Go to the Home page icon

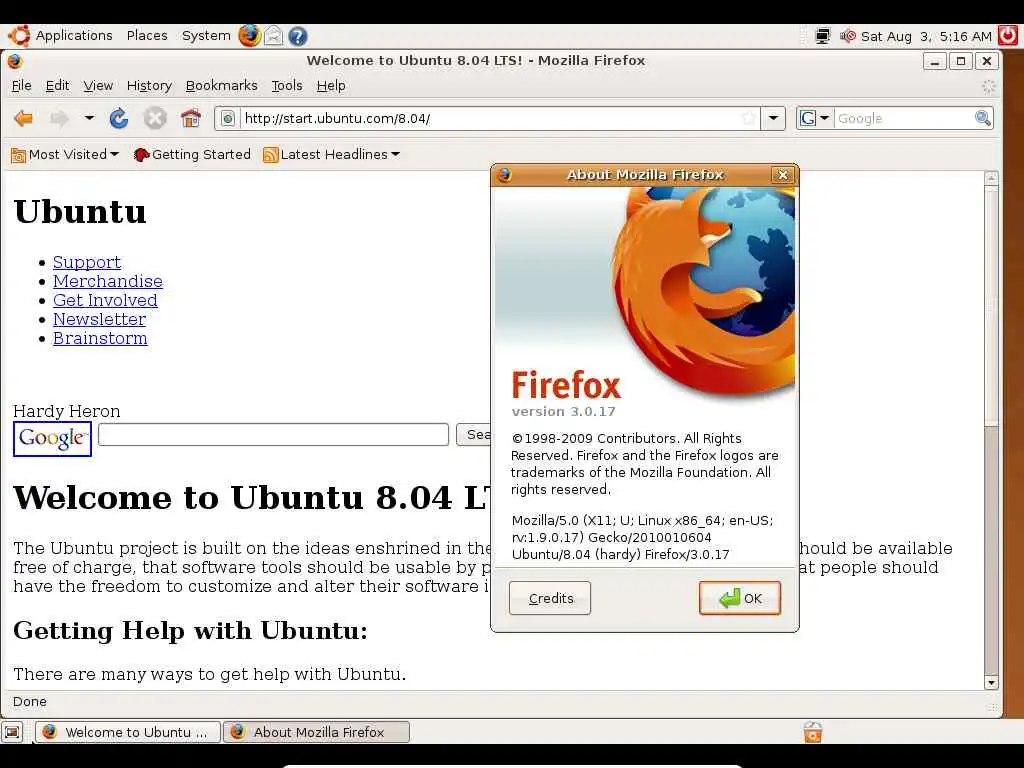point(191,118)
